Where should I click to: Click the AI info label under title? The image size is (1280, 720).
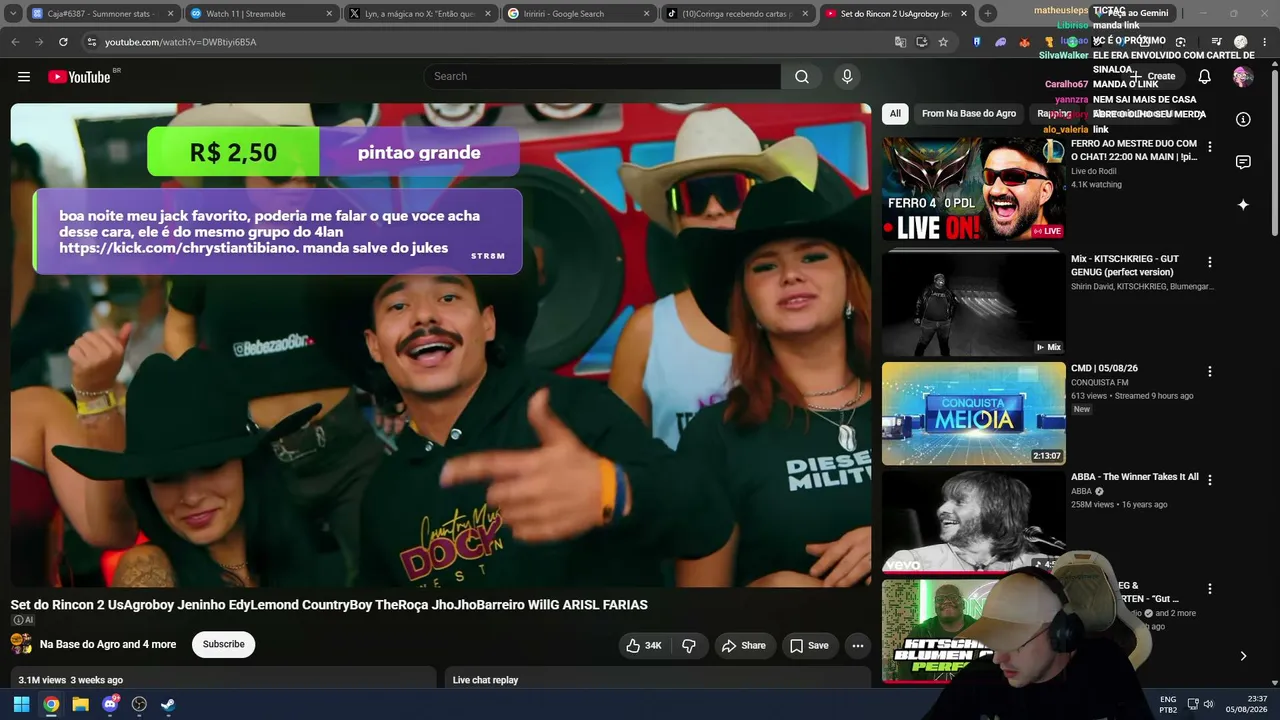pos(23,620)
